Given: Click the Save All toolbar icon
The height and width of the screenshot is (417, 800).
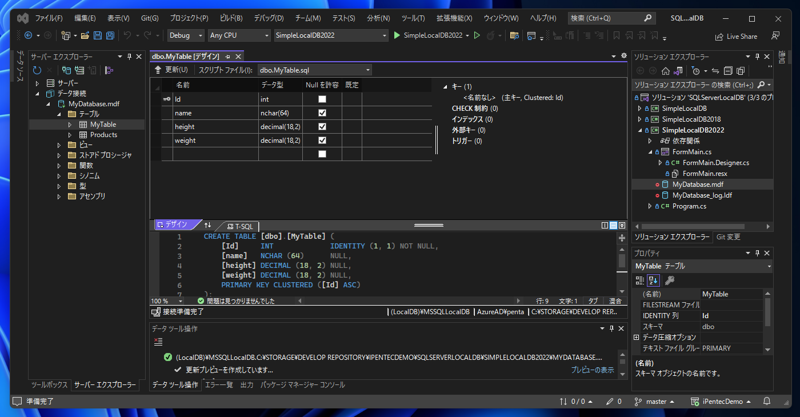Looking at the screenshot, I should pyautogui.click(x=110, y=36).
